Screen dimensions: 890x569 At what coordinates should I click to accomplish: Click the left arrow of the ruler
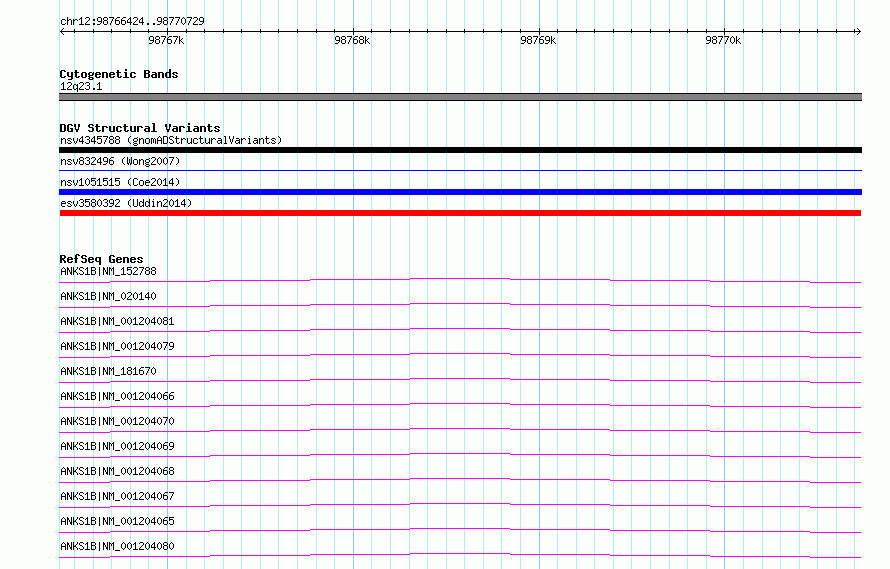click(62, 31)
